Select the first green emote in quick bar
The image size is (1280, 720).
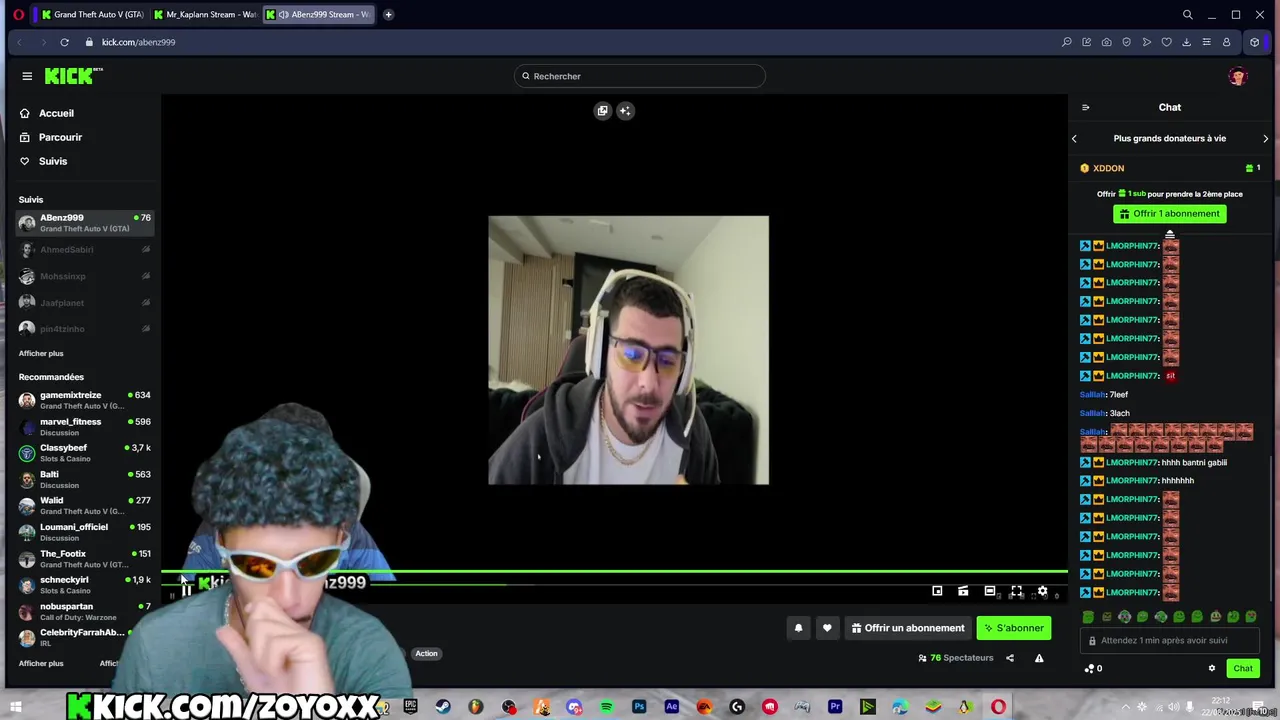1088,617
